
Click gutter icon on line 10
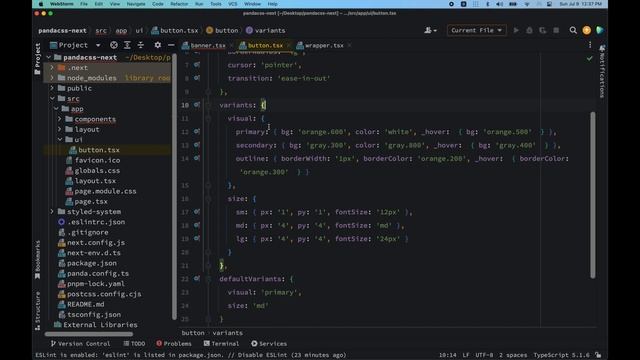click(x=197, y=104)
